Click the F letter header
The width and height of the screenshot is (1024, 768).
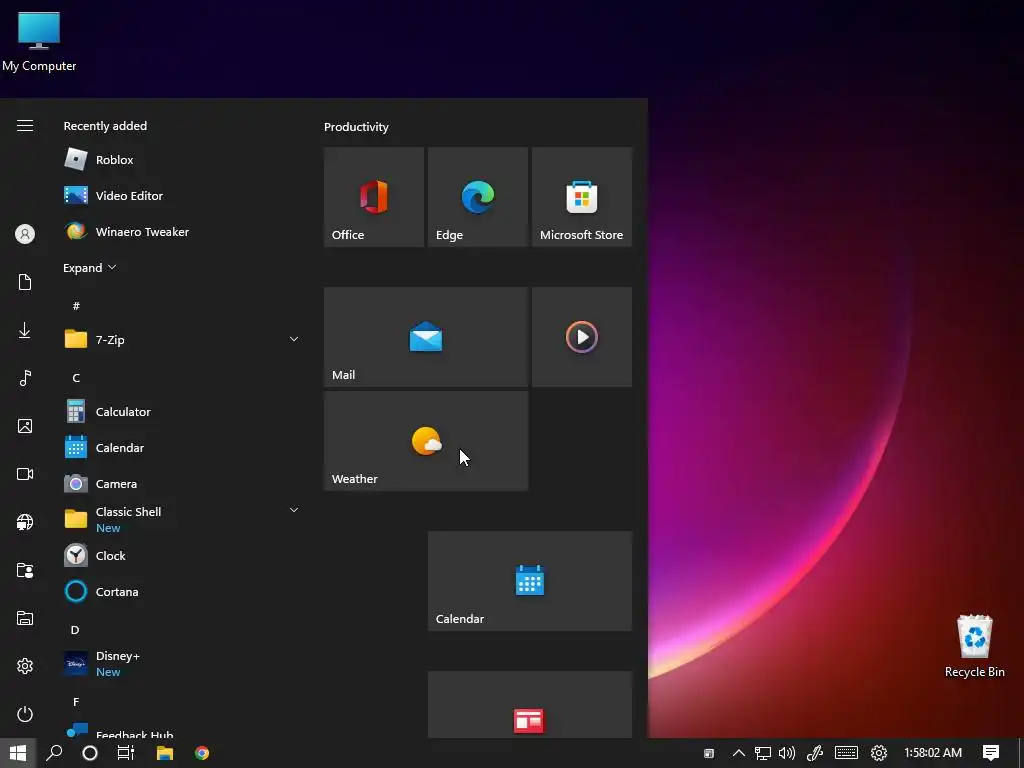(x=76, y=701)
